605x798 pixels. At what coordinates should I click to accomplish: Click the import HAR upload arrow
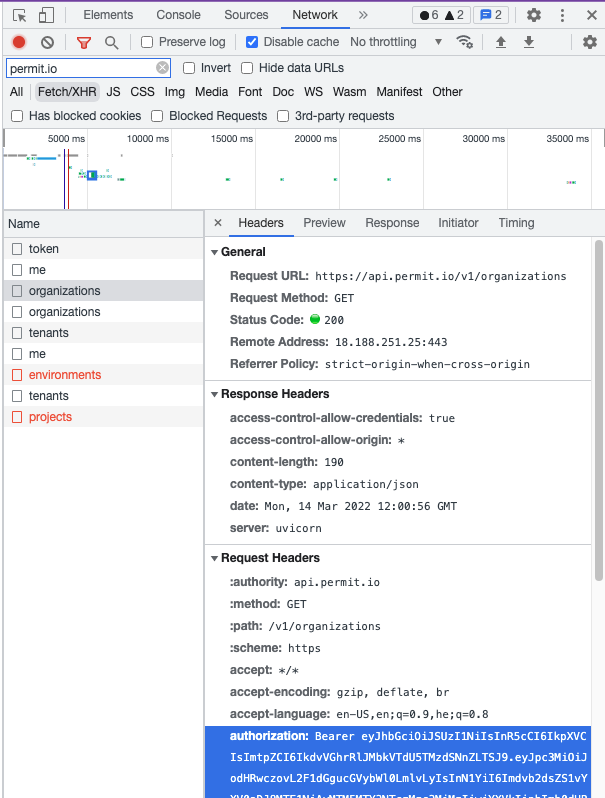(x=501, y=42)
